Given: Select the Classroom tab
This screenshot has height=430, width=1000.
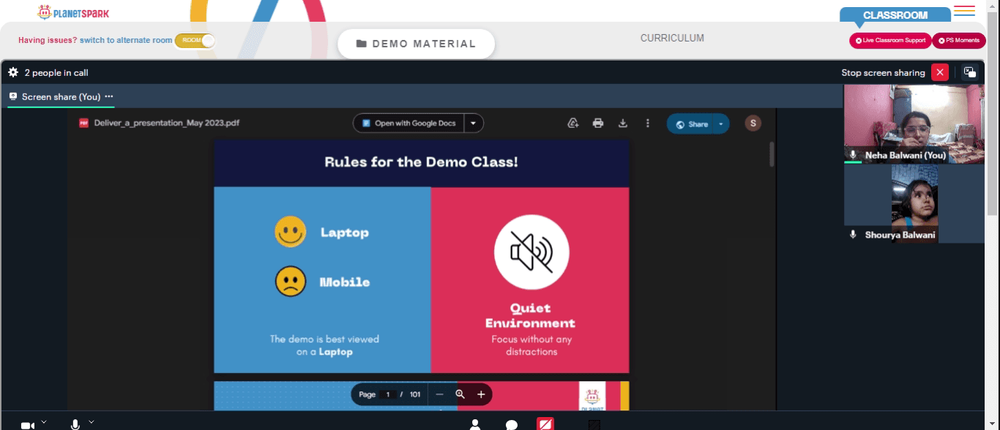Looking at the screenshot, I should tap(895, 15).
